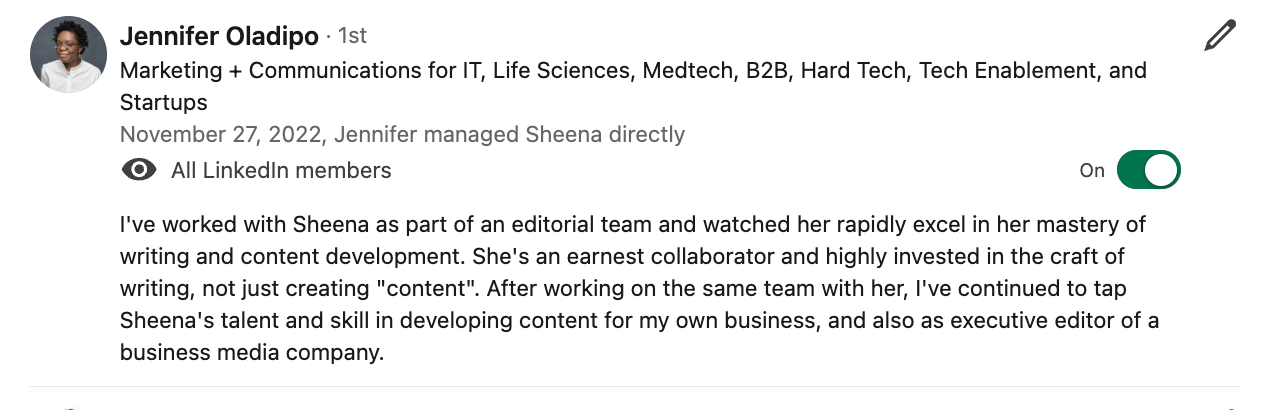1272x410 pixels.
Task: Select the November 27, 2022 date text
Action: (222, 134)
